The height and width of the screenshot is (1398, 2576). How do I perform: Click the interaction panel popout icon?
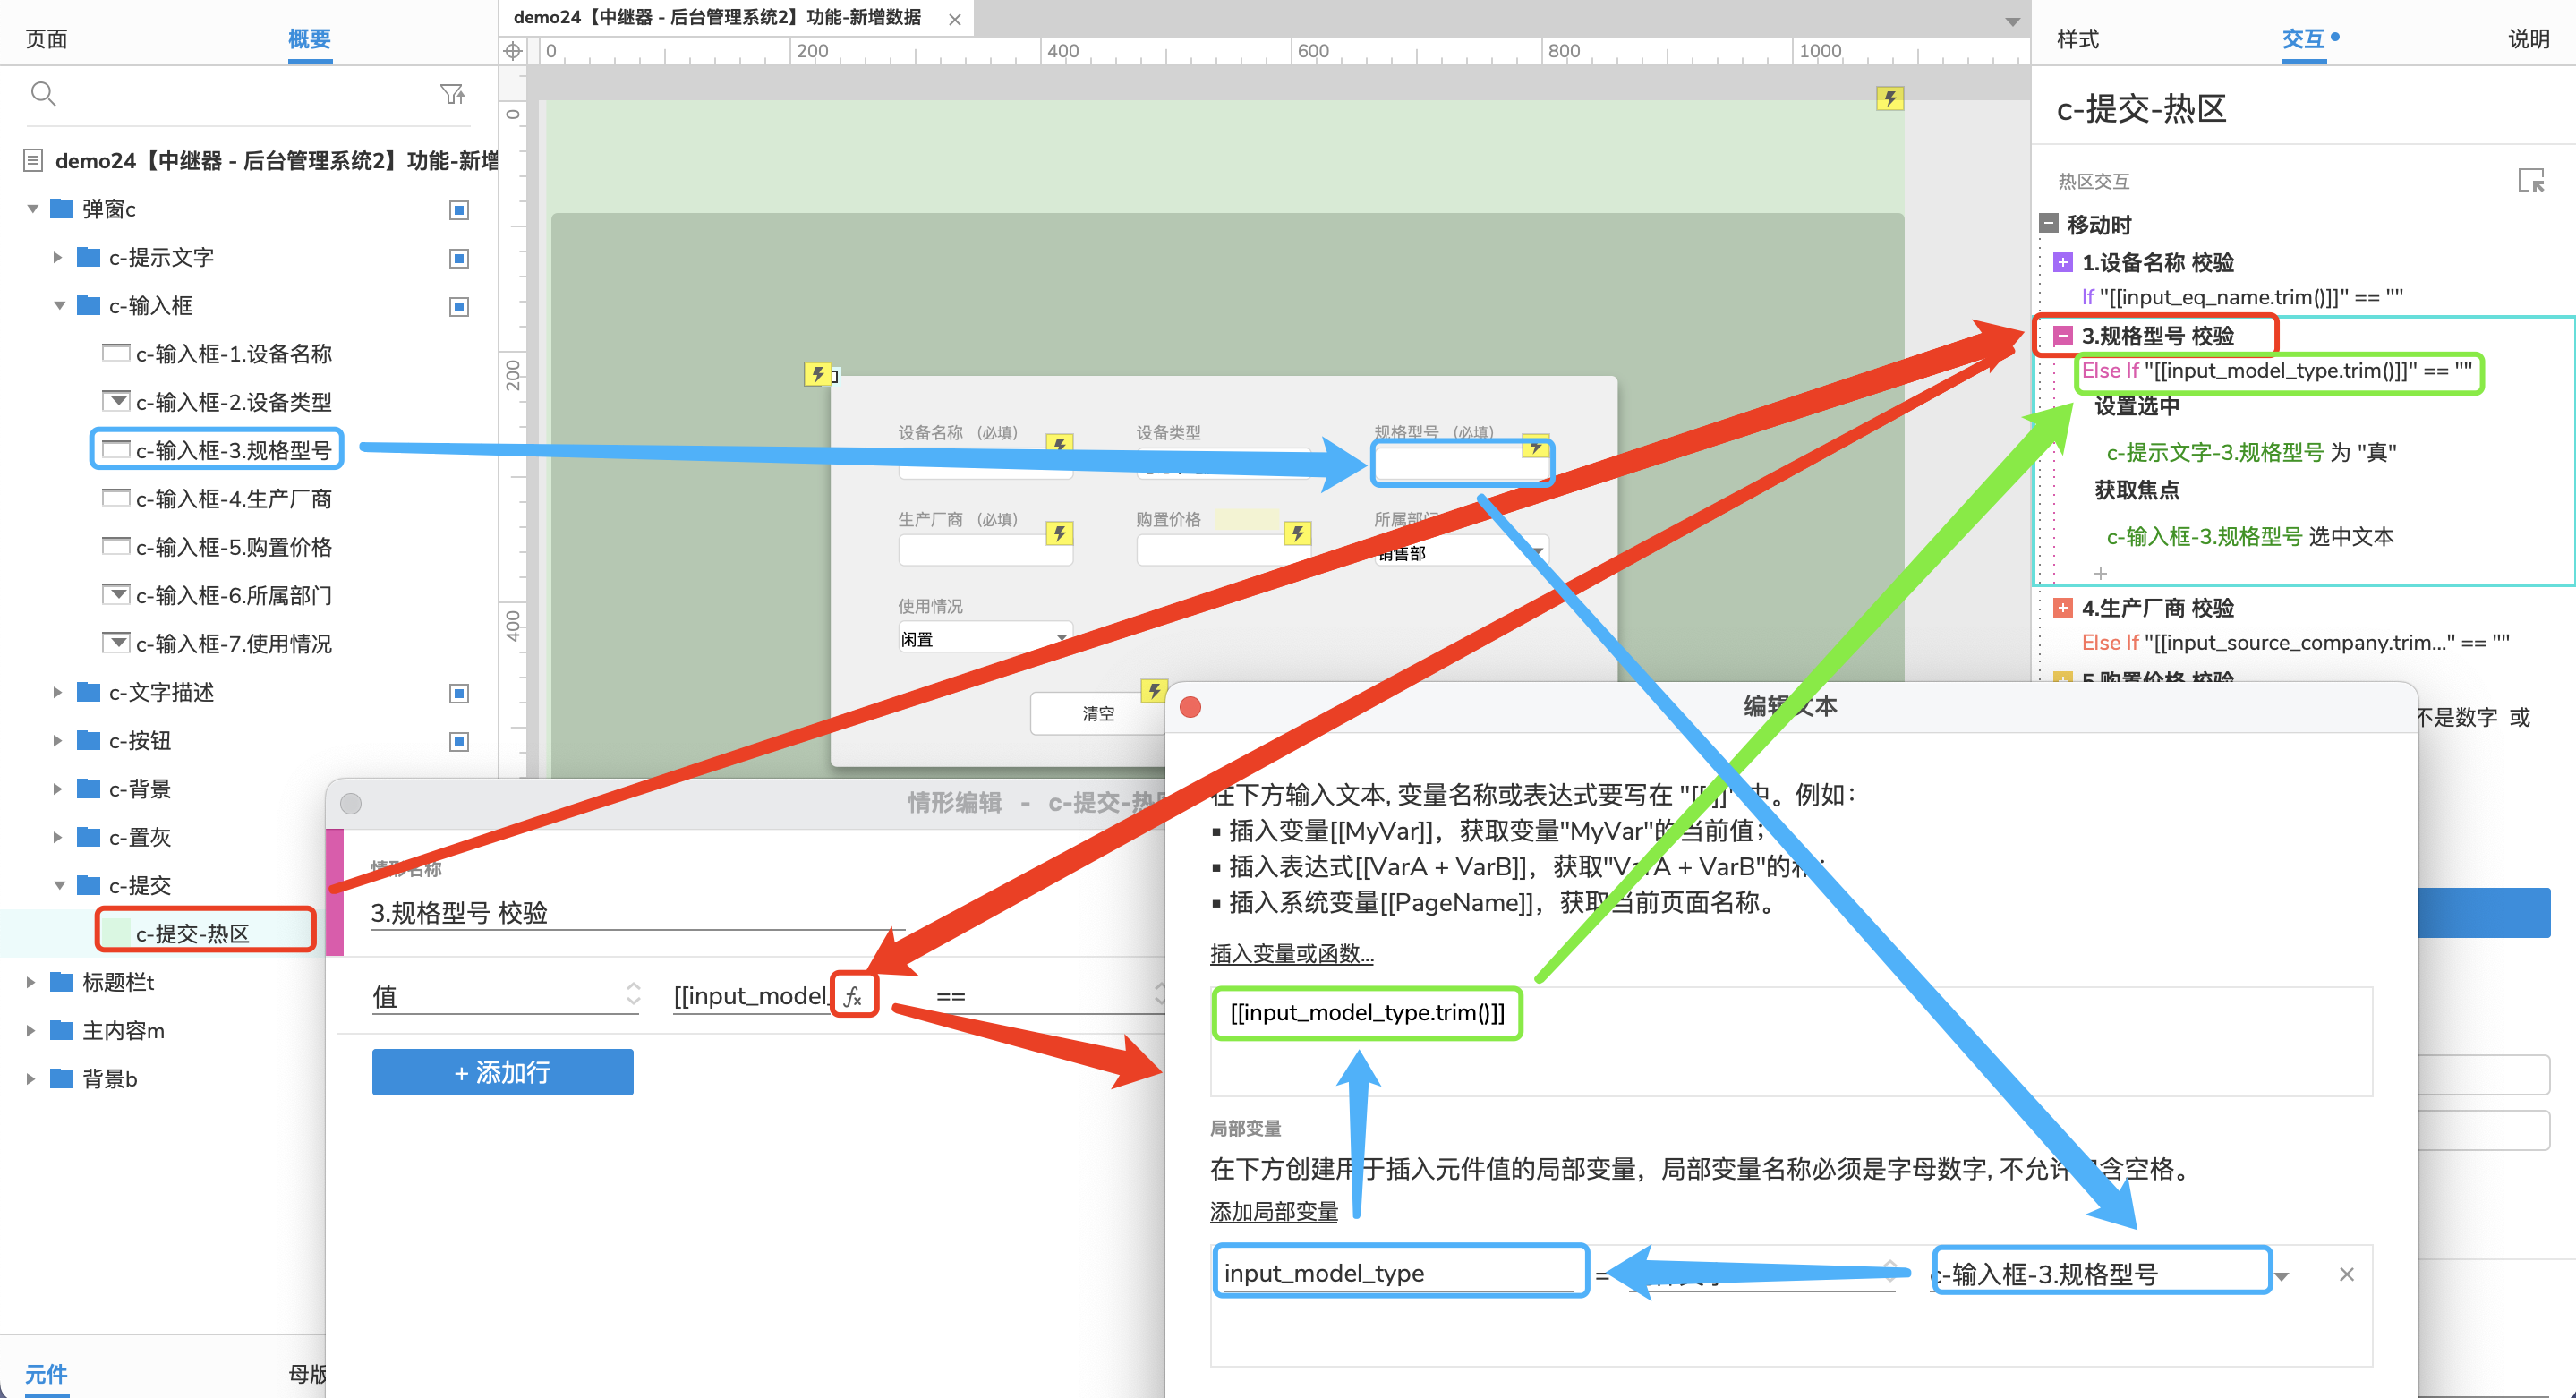coord(2531,181)
